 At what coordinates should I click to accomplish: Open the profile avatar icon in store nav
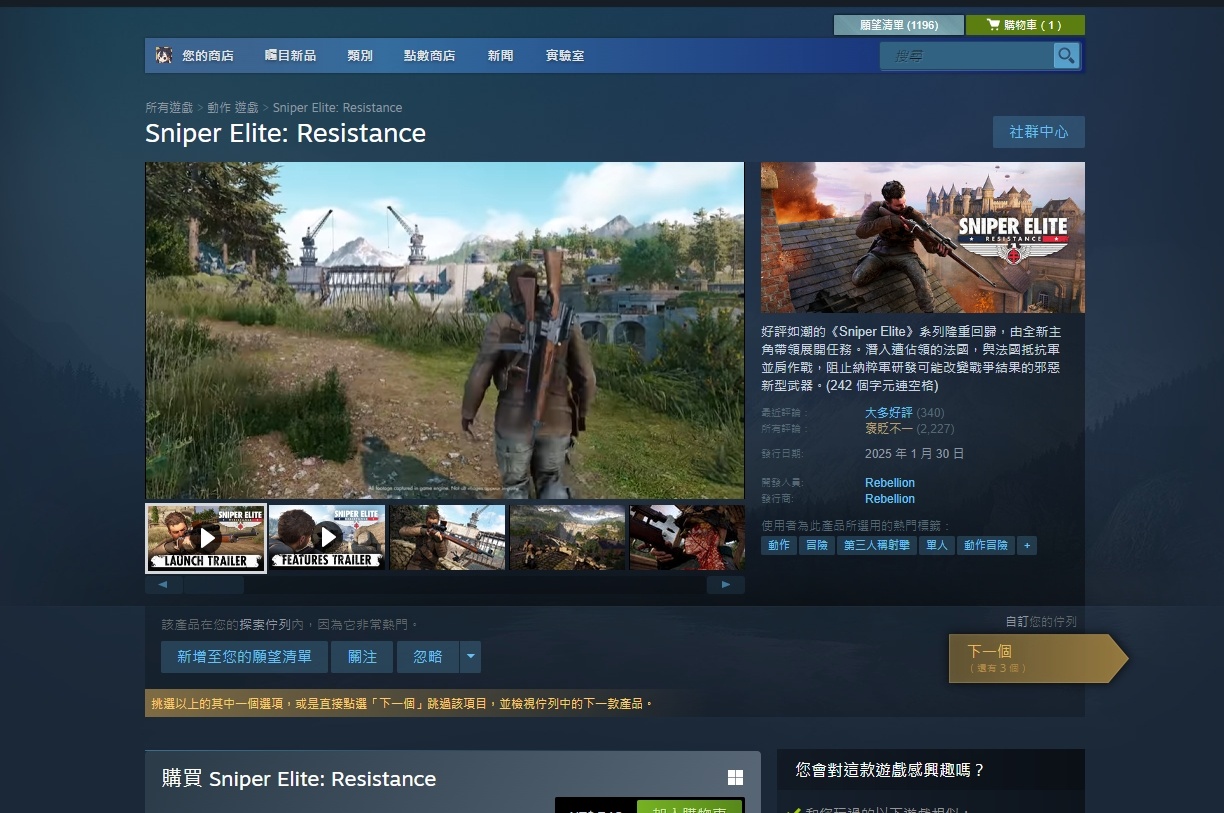point(164,56)
